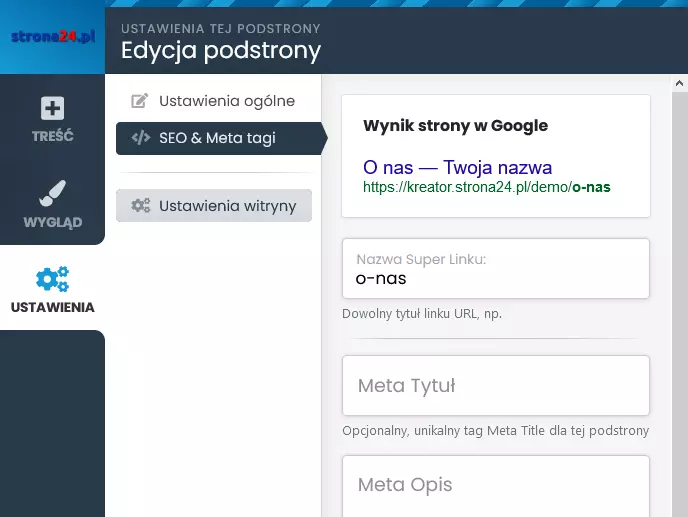Click the USTAWIENIA sidebar label

pyautogui.click(x=53, y=307)
